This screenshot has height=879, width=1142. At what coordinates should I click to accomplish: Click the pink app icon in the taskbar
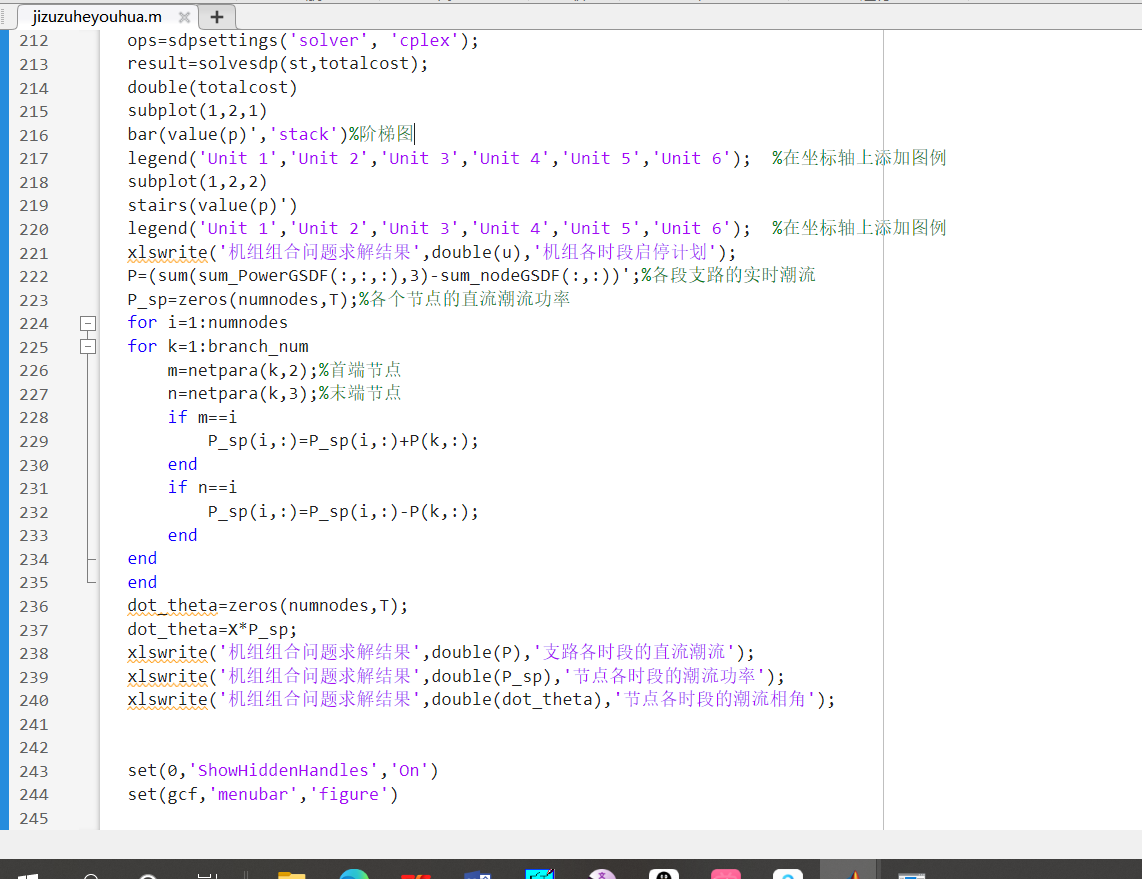(x=726, y=873)
